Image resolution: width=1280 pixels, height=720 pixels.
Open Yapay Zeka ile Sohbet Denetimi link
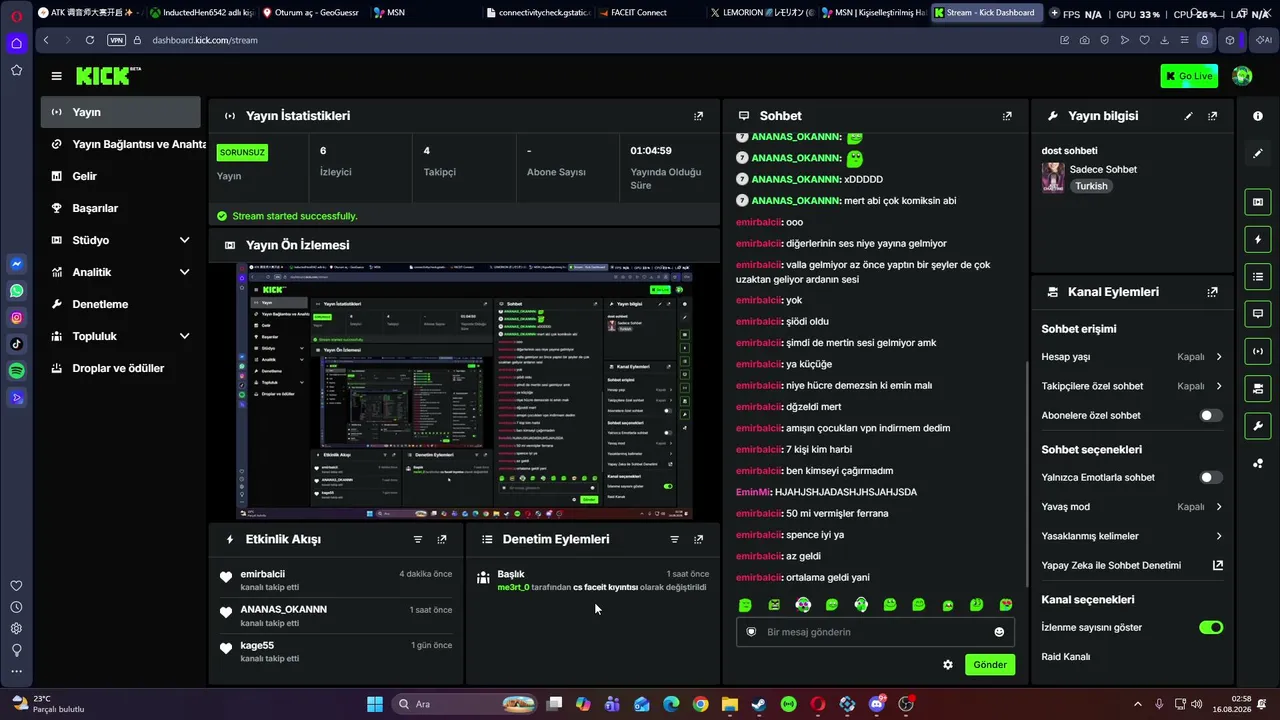[1132, 565]
